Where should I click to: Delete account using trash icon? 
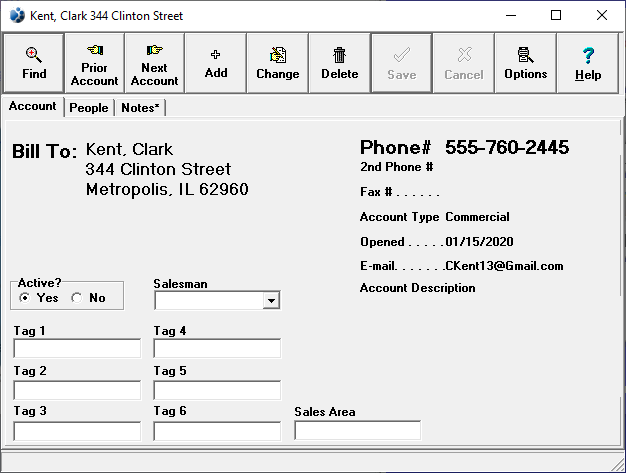pyautogui.click(x=339, y=63)
